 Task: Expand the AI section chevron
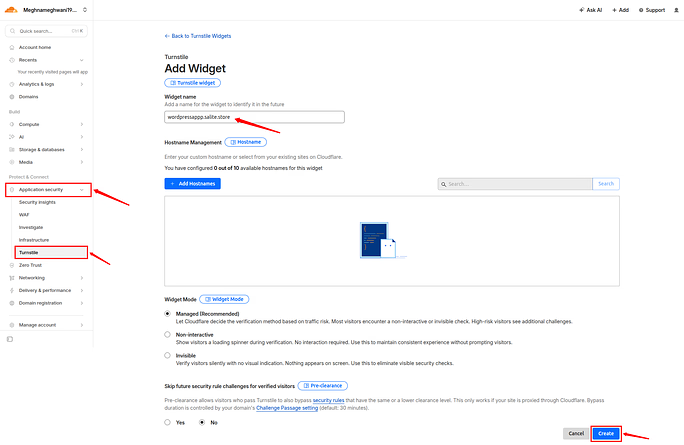(82, 137)
